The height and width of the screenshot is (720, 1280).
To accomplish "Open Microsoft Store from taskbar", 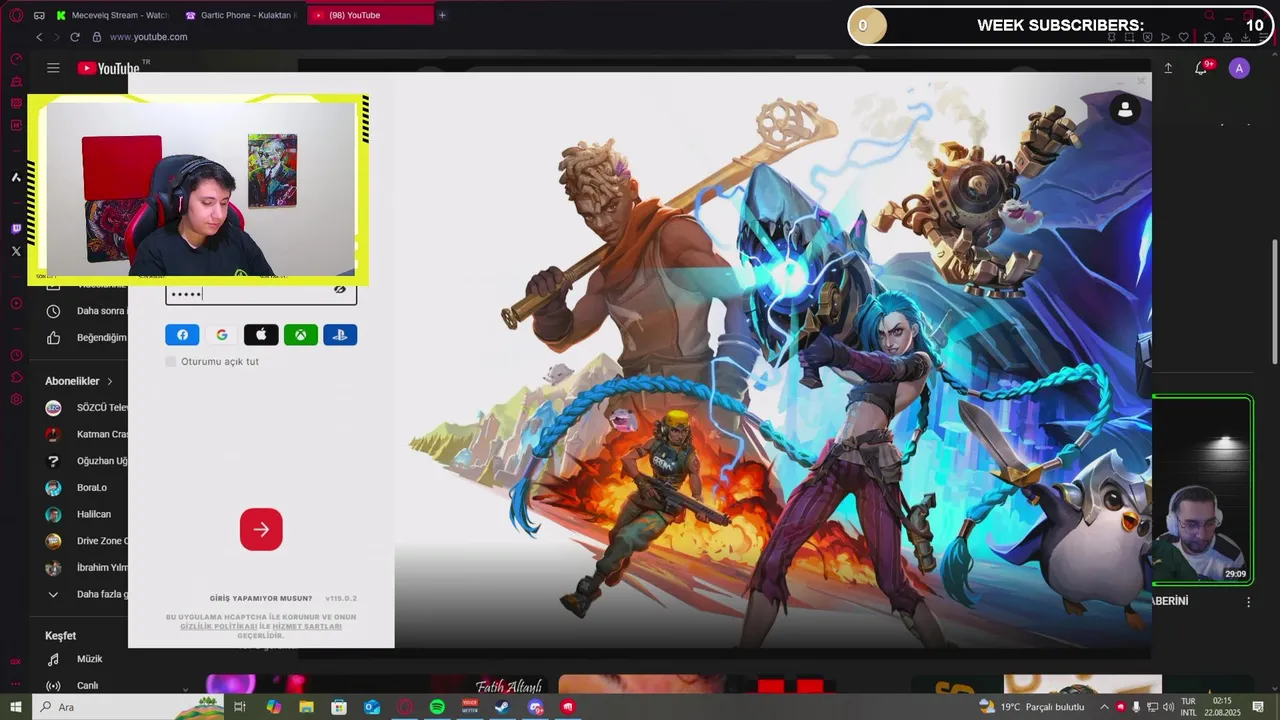I will [339, 707].
